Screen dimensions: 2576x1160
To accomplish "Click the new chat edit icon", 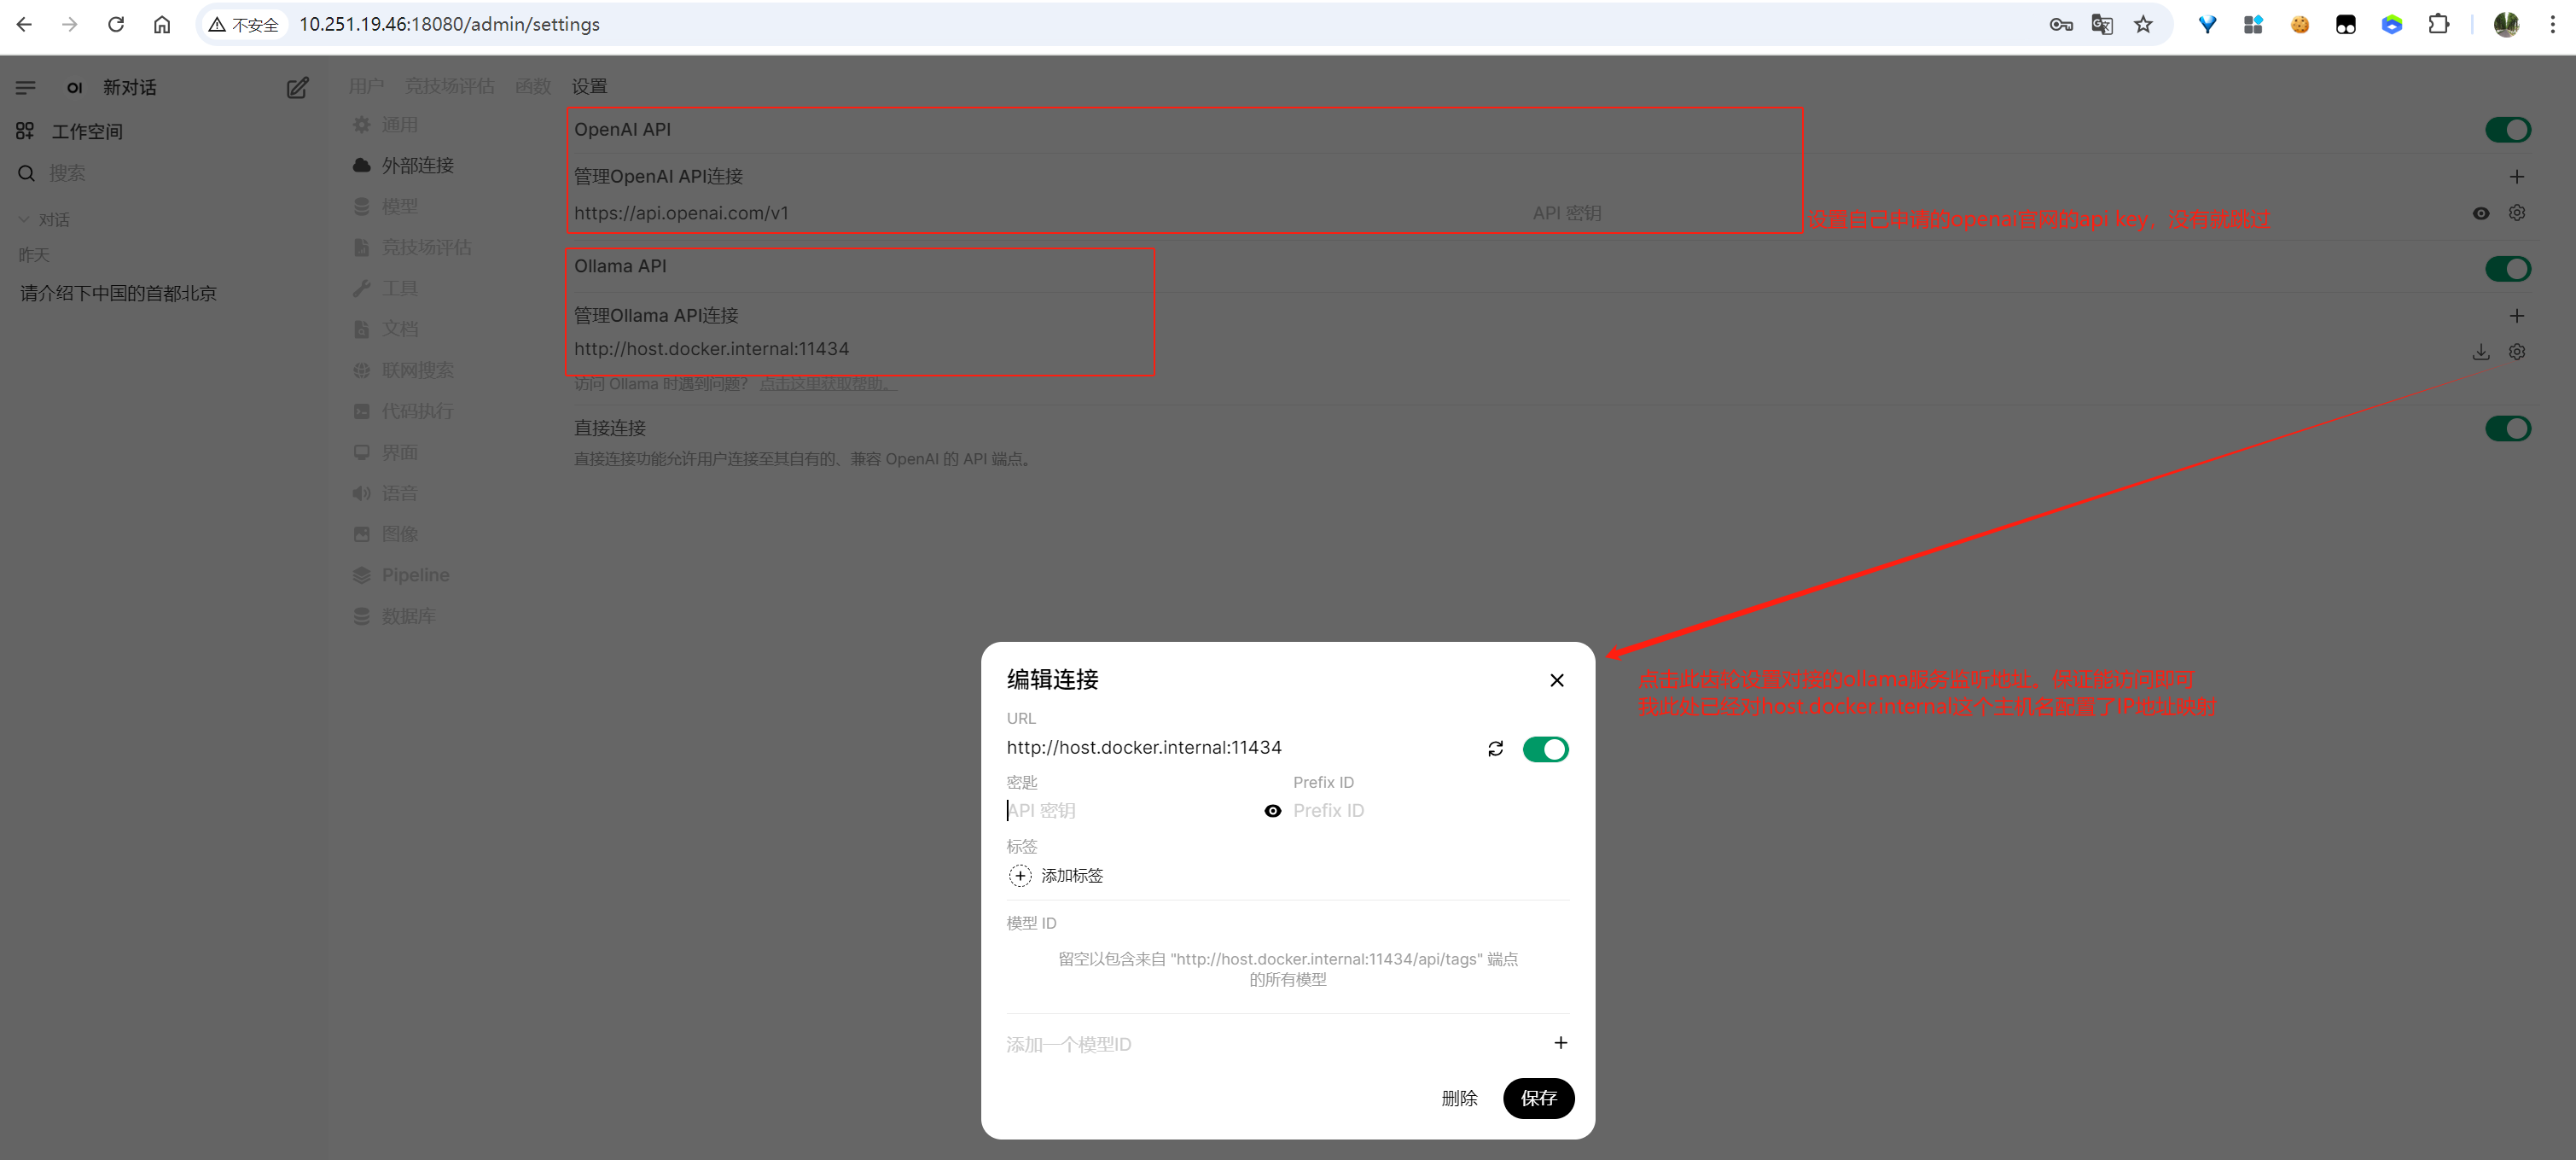I will [x=297, y=88].
